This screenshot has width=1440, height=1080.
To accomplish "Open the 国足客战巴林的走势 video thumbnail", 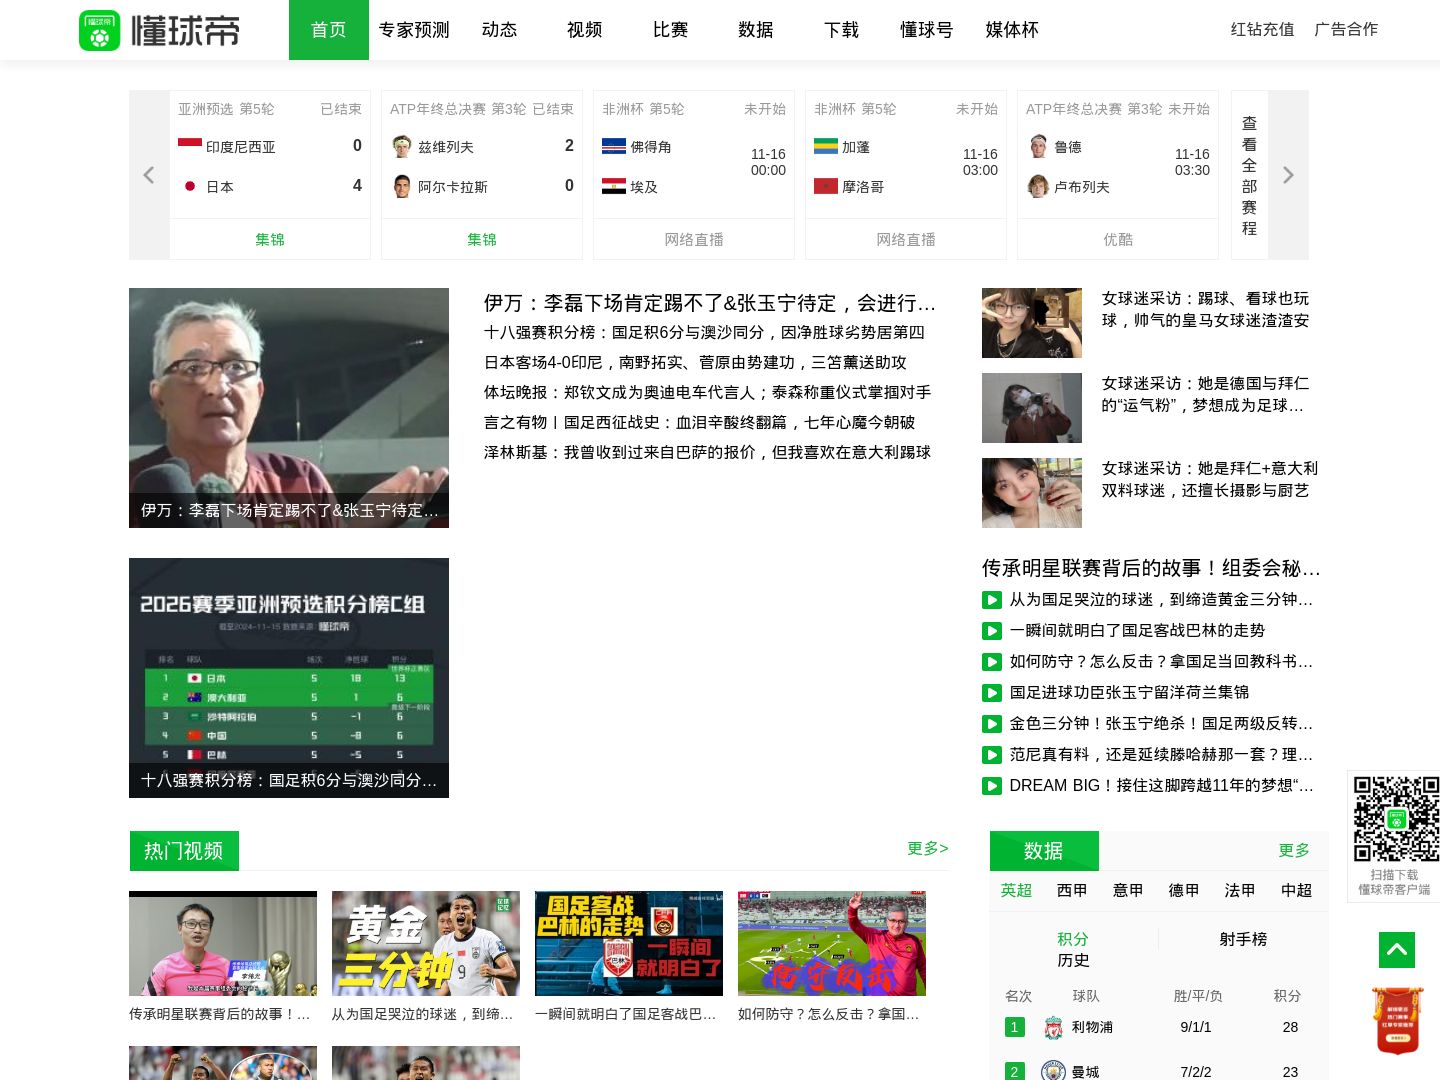I will (629, 943).
